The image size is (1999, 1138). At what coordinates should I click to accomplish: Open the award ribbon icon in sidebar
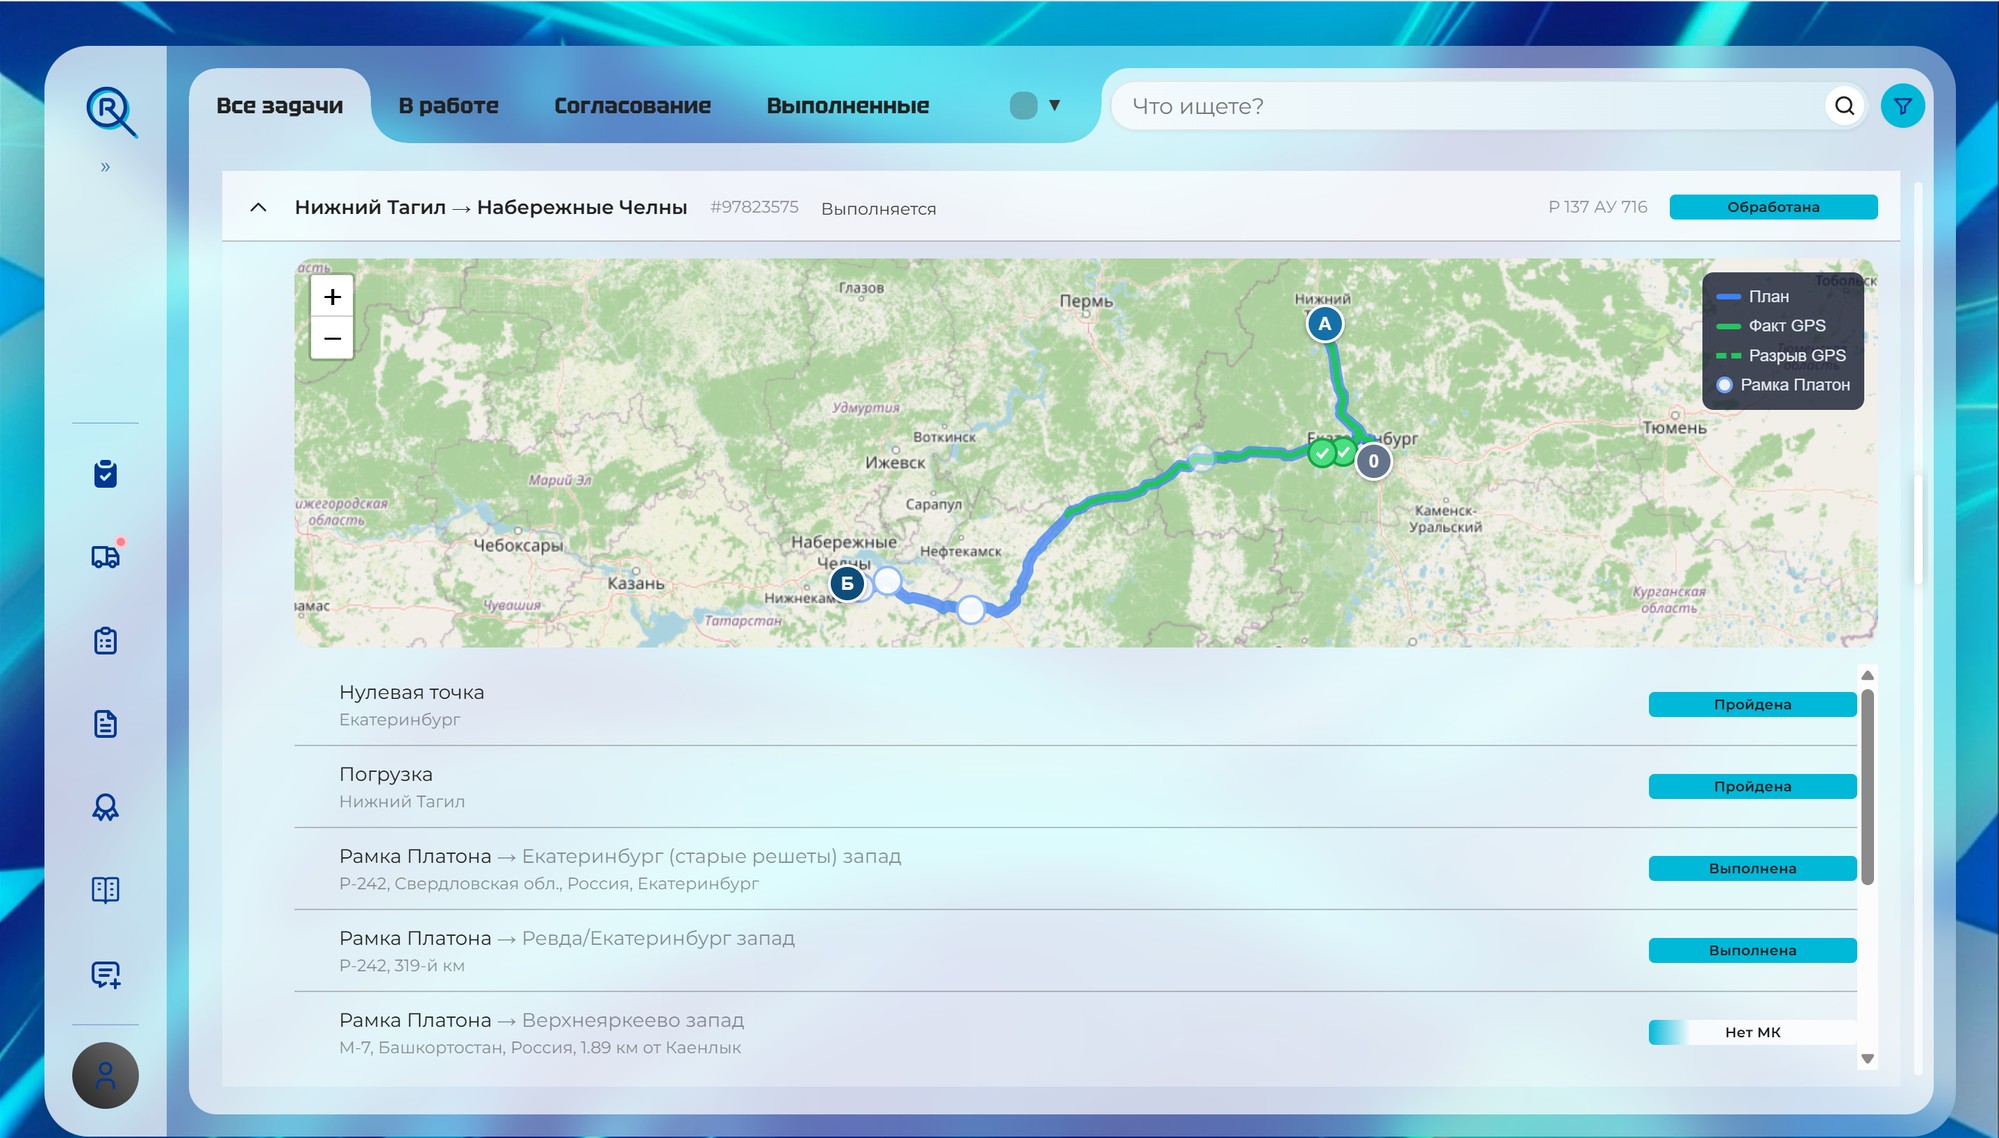tap(105, 807)
